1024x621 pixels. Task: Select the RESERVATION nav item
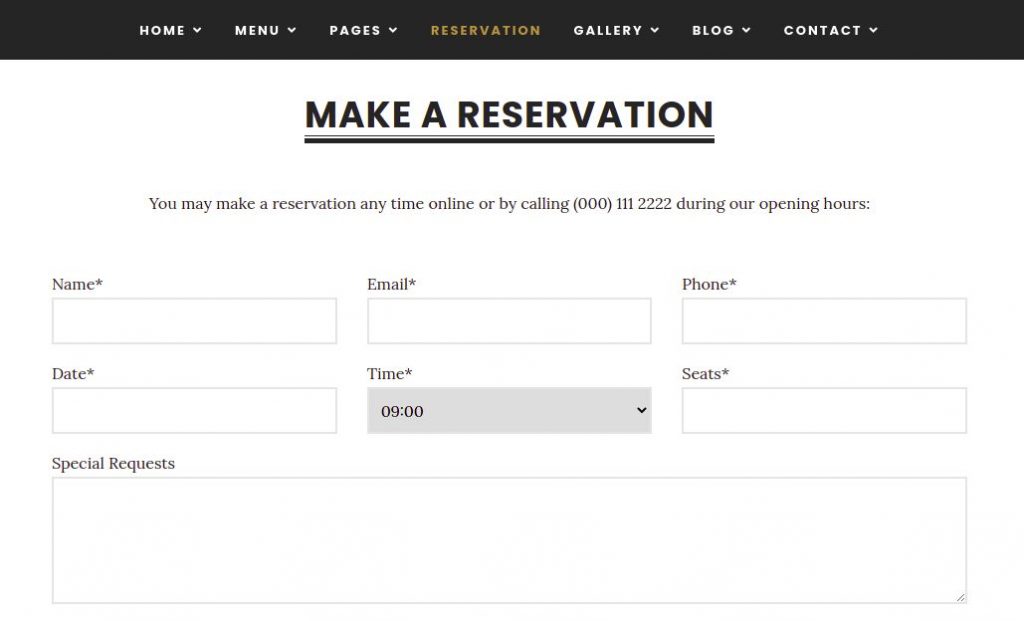[x=485, y=30]
